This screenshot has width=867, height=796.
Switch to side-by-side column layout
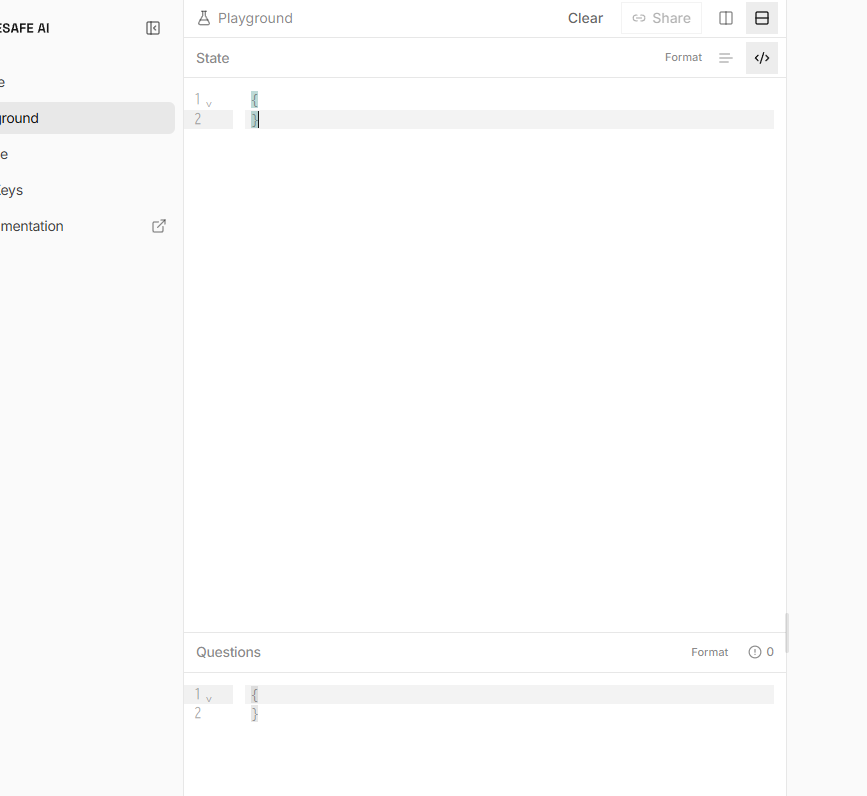[x=726, y=18]
